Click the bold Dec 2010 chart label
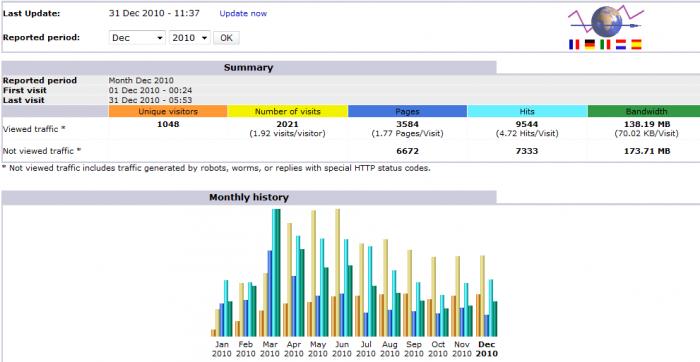 (x=487, y=349)
